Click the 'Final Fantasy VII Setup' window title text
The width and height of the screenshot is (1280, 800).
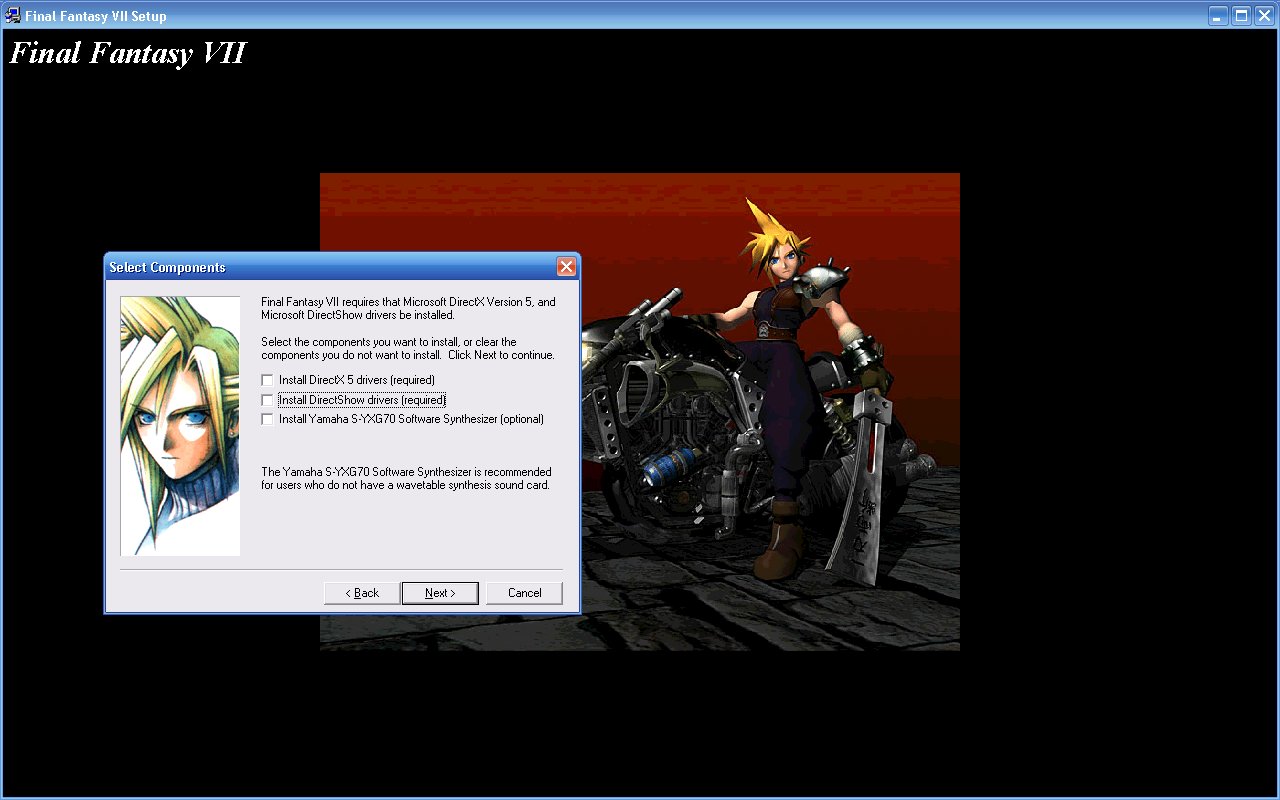96,16
